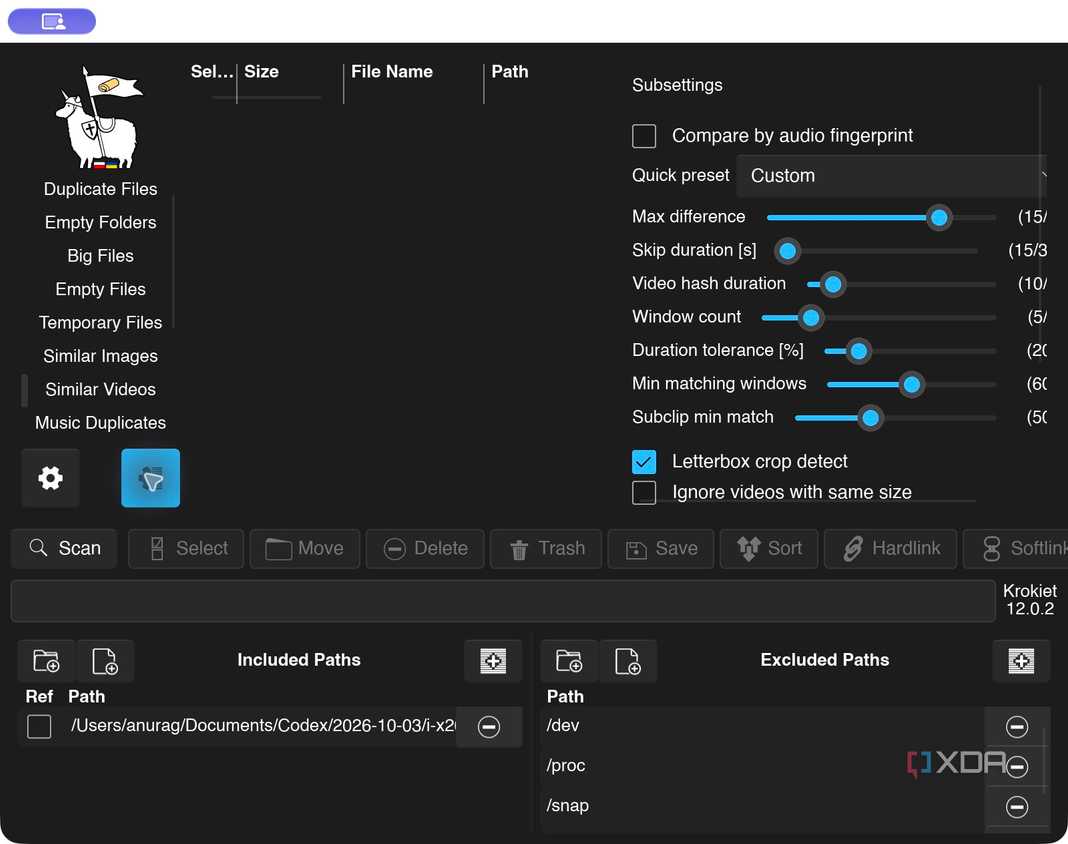This screenshot has width=1068, height=844.
Task: Click the add file icon for Excluded Paths
Action: (x=627, y=661)
